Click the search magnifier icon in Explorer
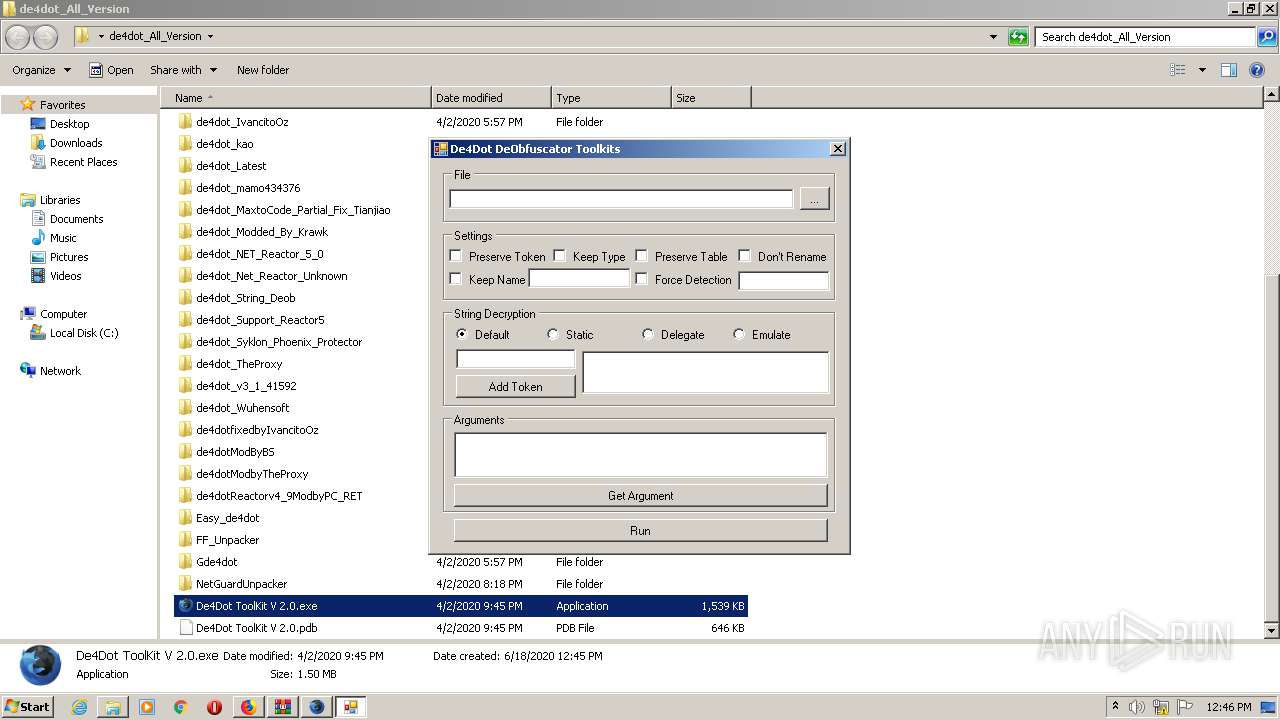The height and width of the screenshot is (720, 1280). pyautogui.click(x=1267, y=37)
